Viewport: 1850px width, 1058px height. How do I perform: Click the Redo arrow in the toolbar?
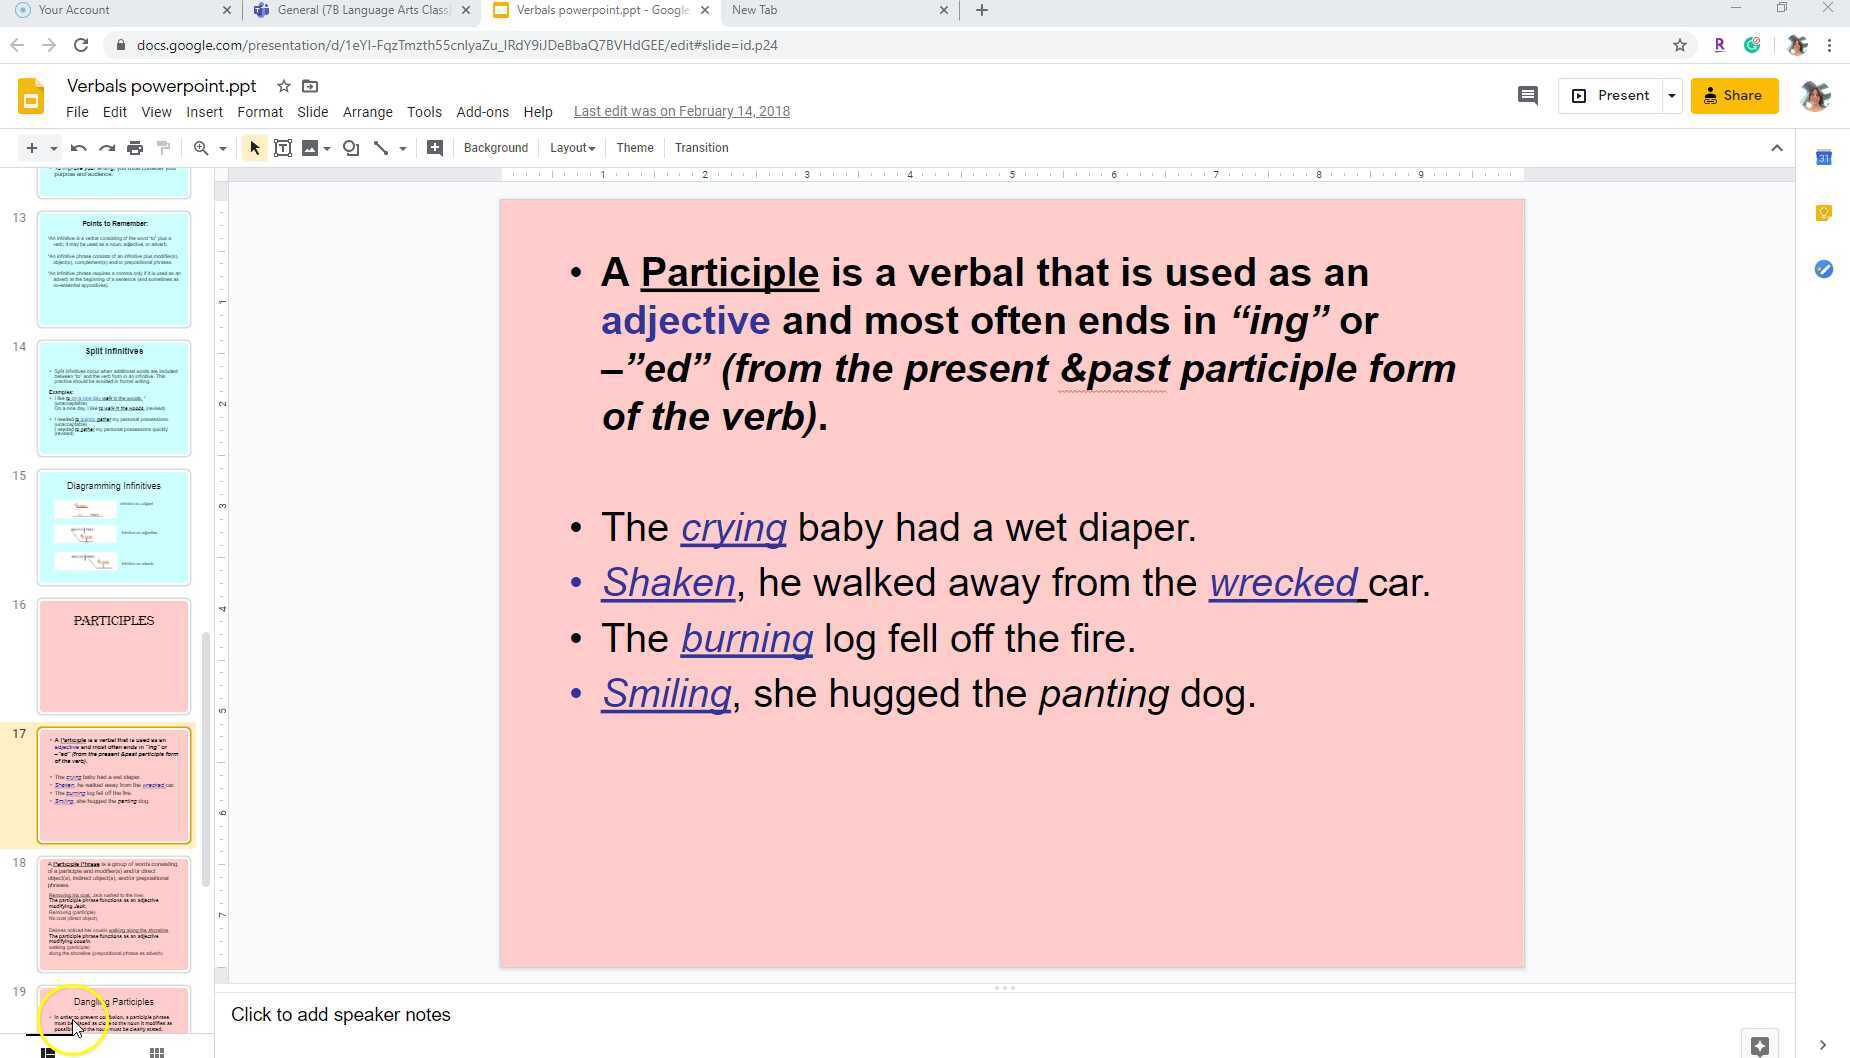tap(107, 148)
